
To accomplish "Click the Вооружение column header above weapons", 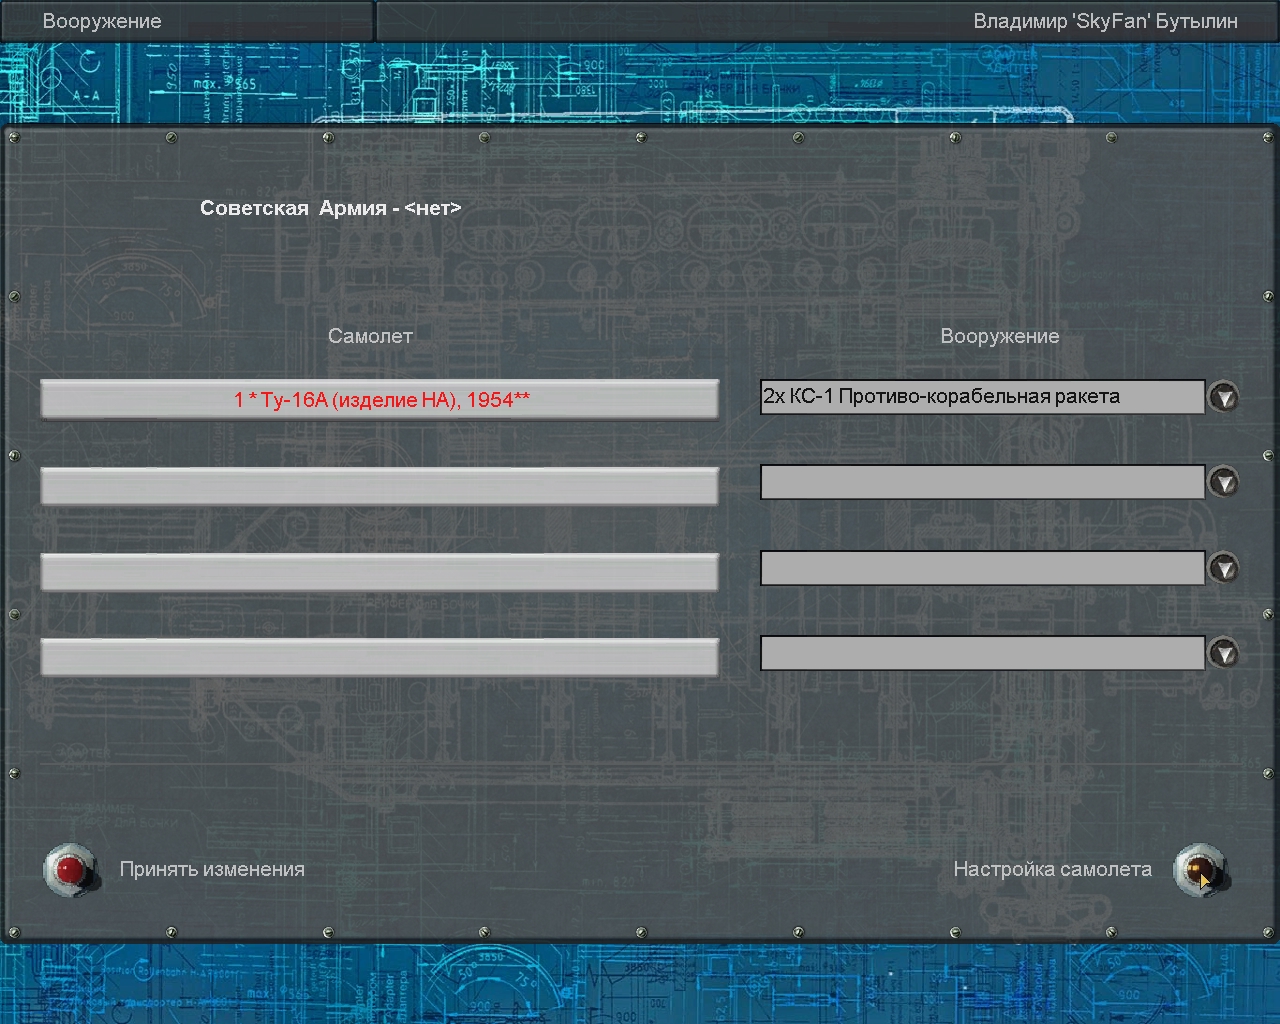I will (1000, 336).
